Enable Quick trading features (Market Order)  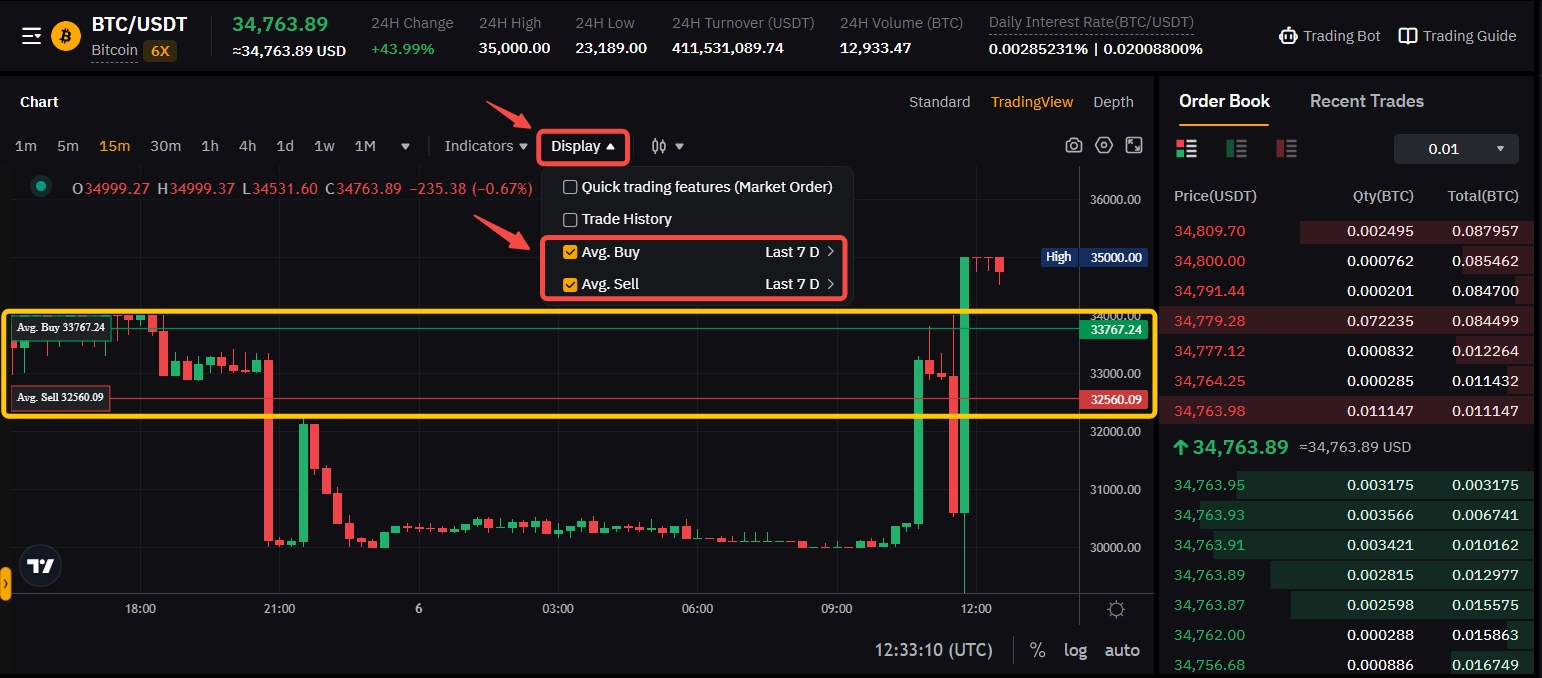click(571, 186)
